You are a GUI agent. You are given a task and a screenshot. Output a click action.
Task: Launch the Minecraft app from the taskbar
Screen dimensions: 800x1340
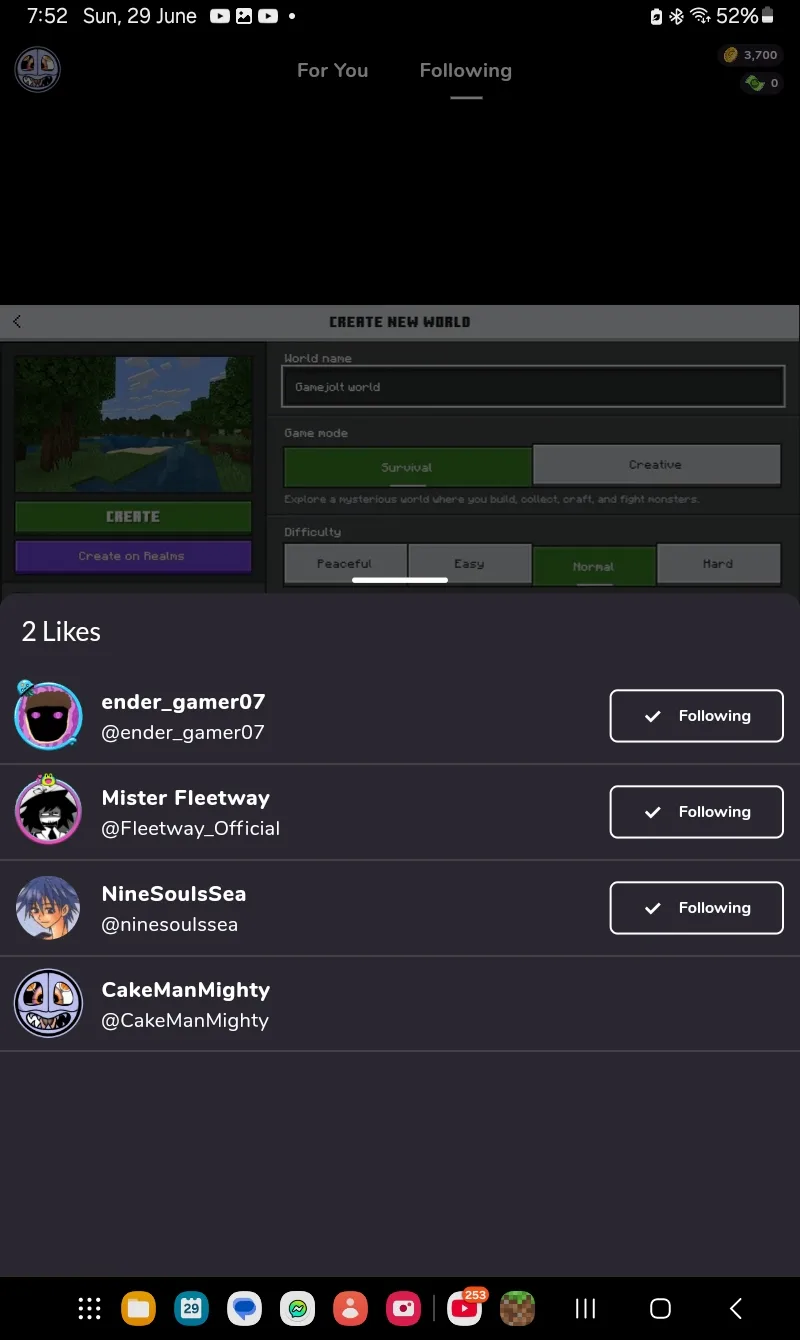coord(518,1308)
